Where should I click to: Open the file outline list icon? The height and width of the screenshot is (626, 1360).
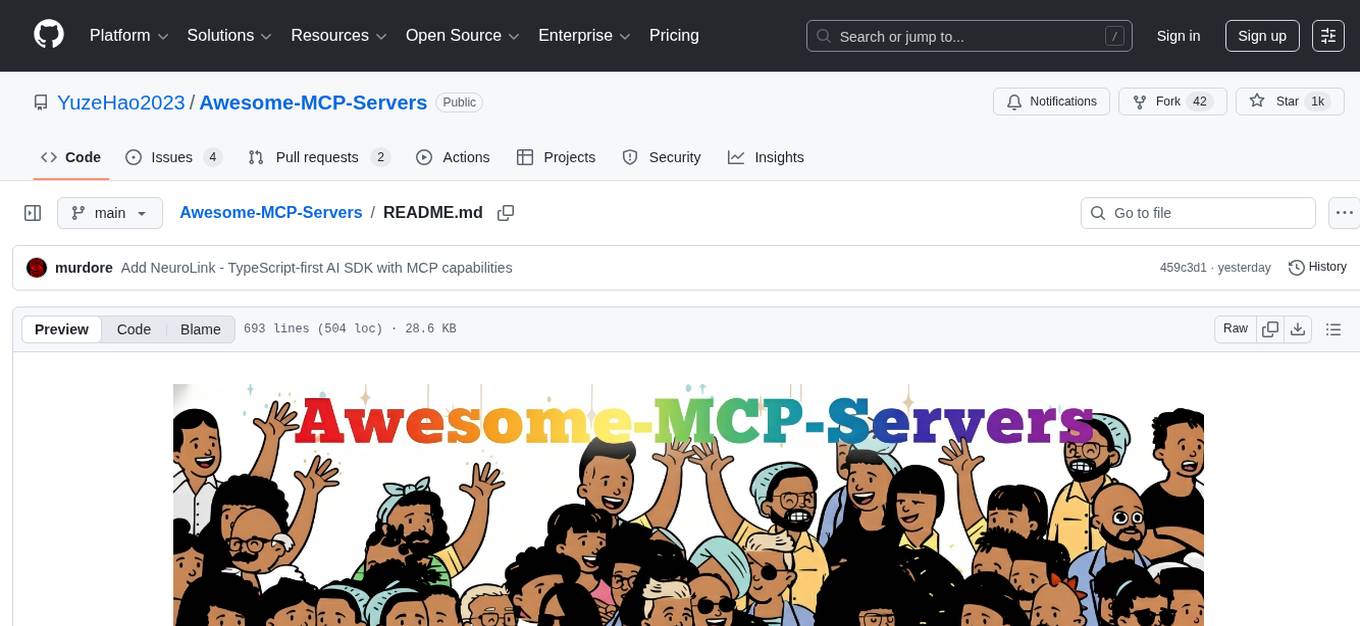[1333, 328]
